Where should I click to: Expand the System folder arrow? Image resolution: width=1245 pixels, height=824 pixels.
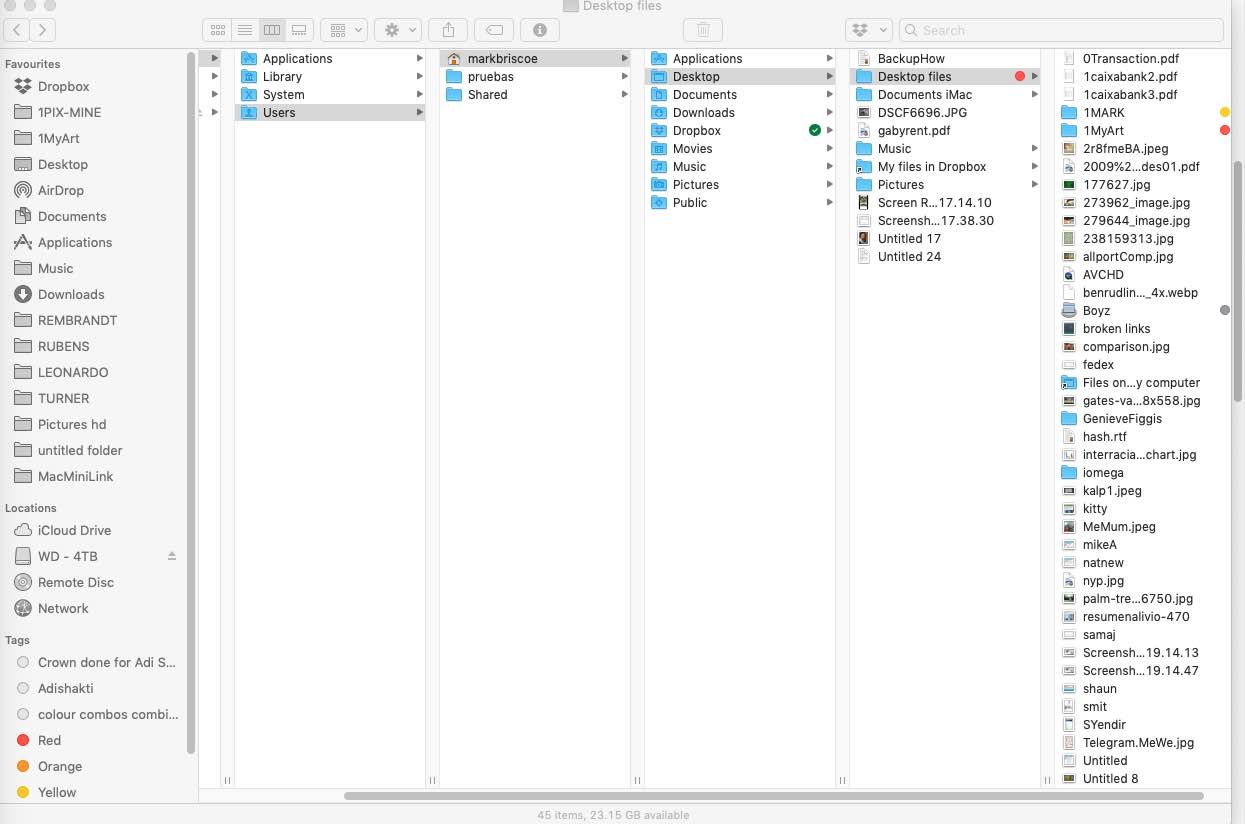click(x=420, y=95)
